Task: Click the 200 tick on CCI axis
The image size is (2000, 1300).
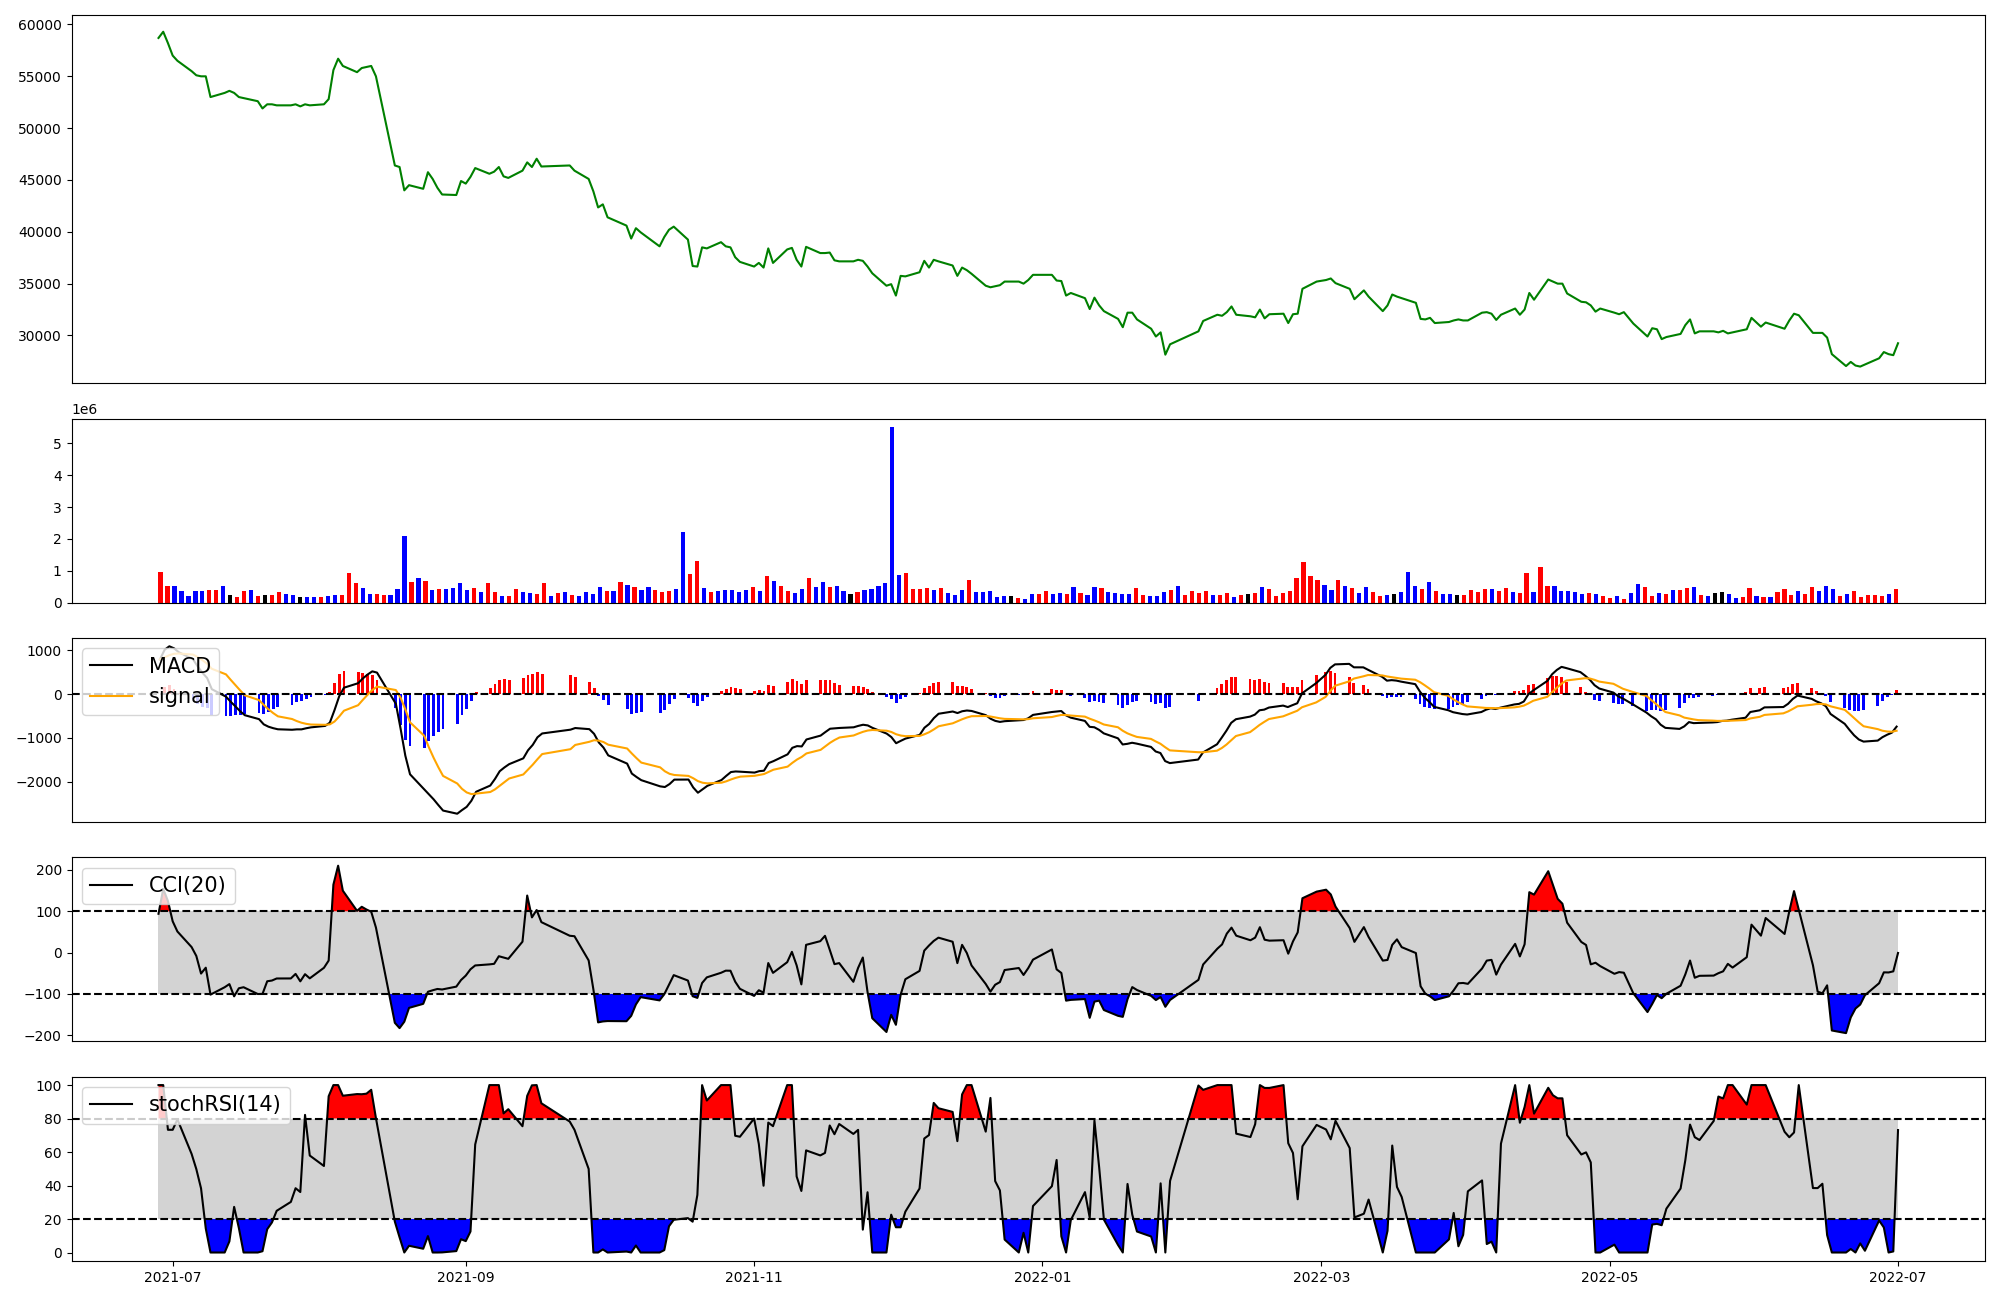Action: pos(49,870)
